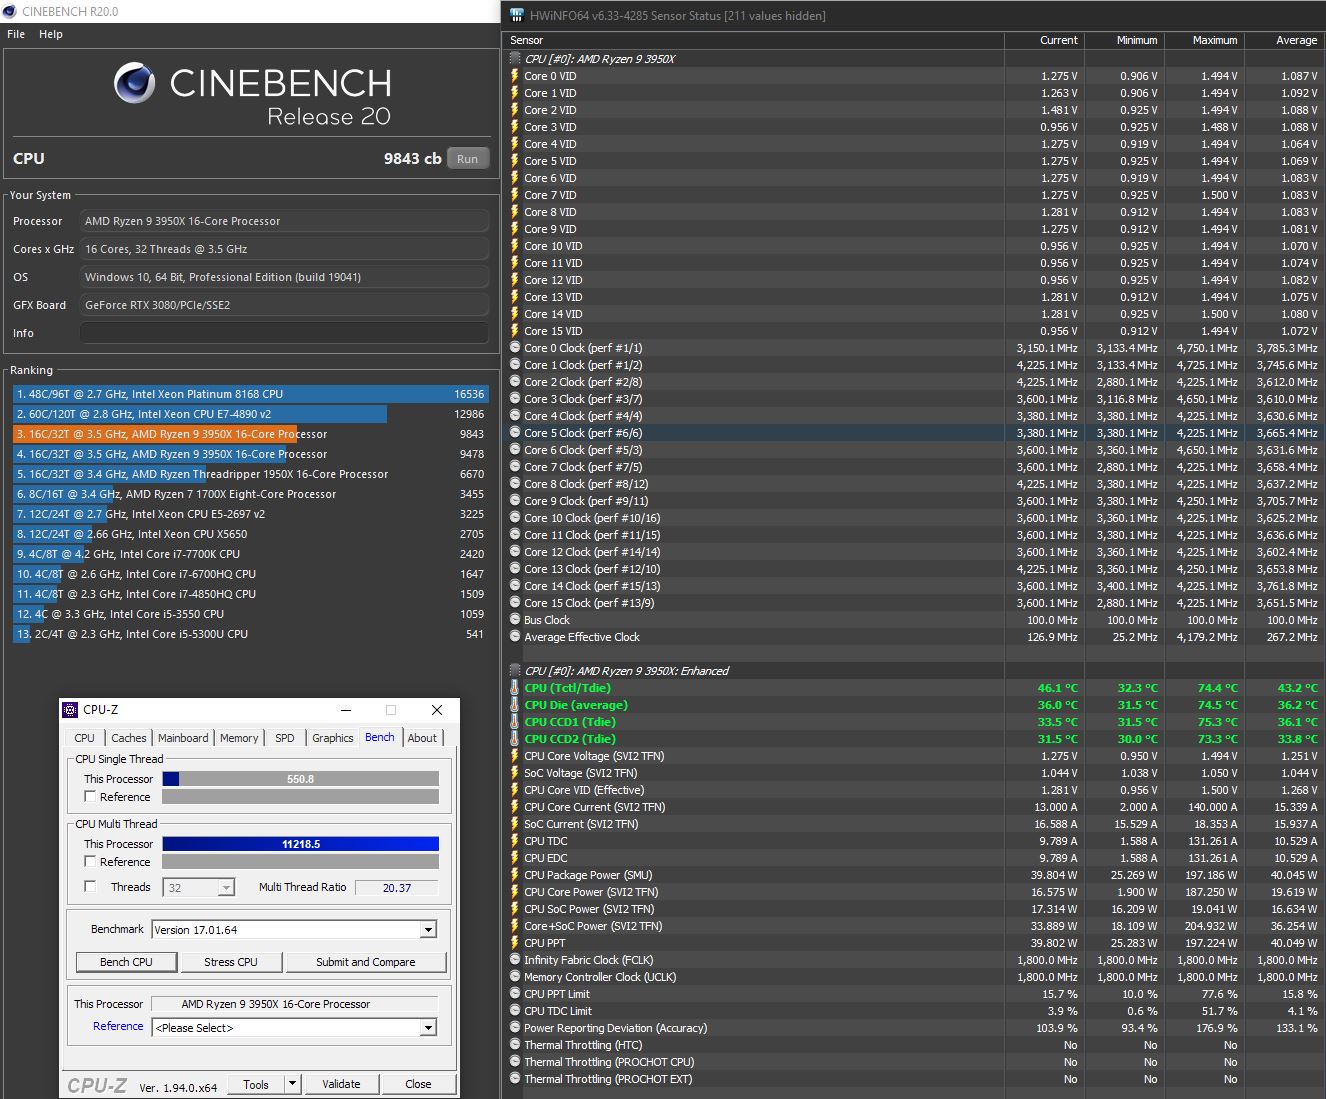Click the Single Thread score bar showing 550.8
This screenshot has height=1099, width=1326.
click(x=300, y=779)
